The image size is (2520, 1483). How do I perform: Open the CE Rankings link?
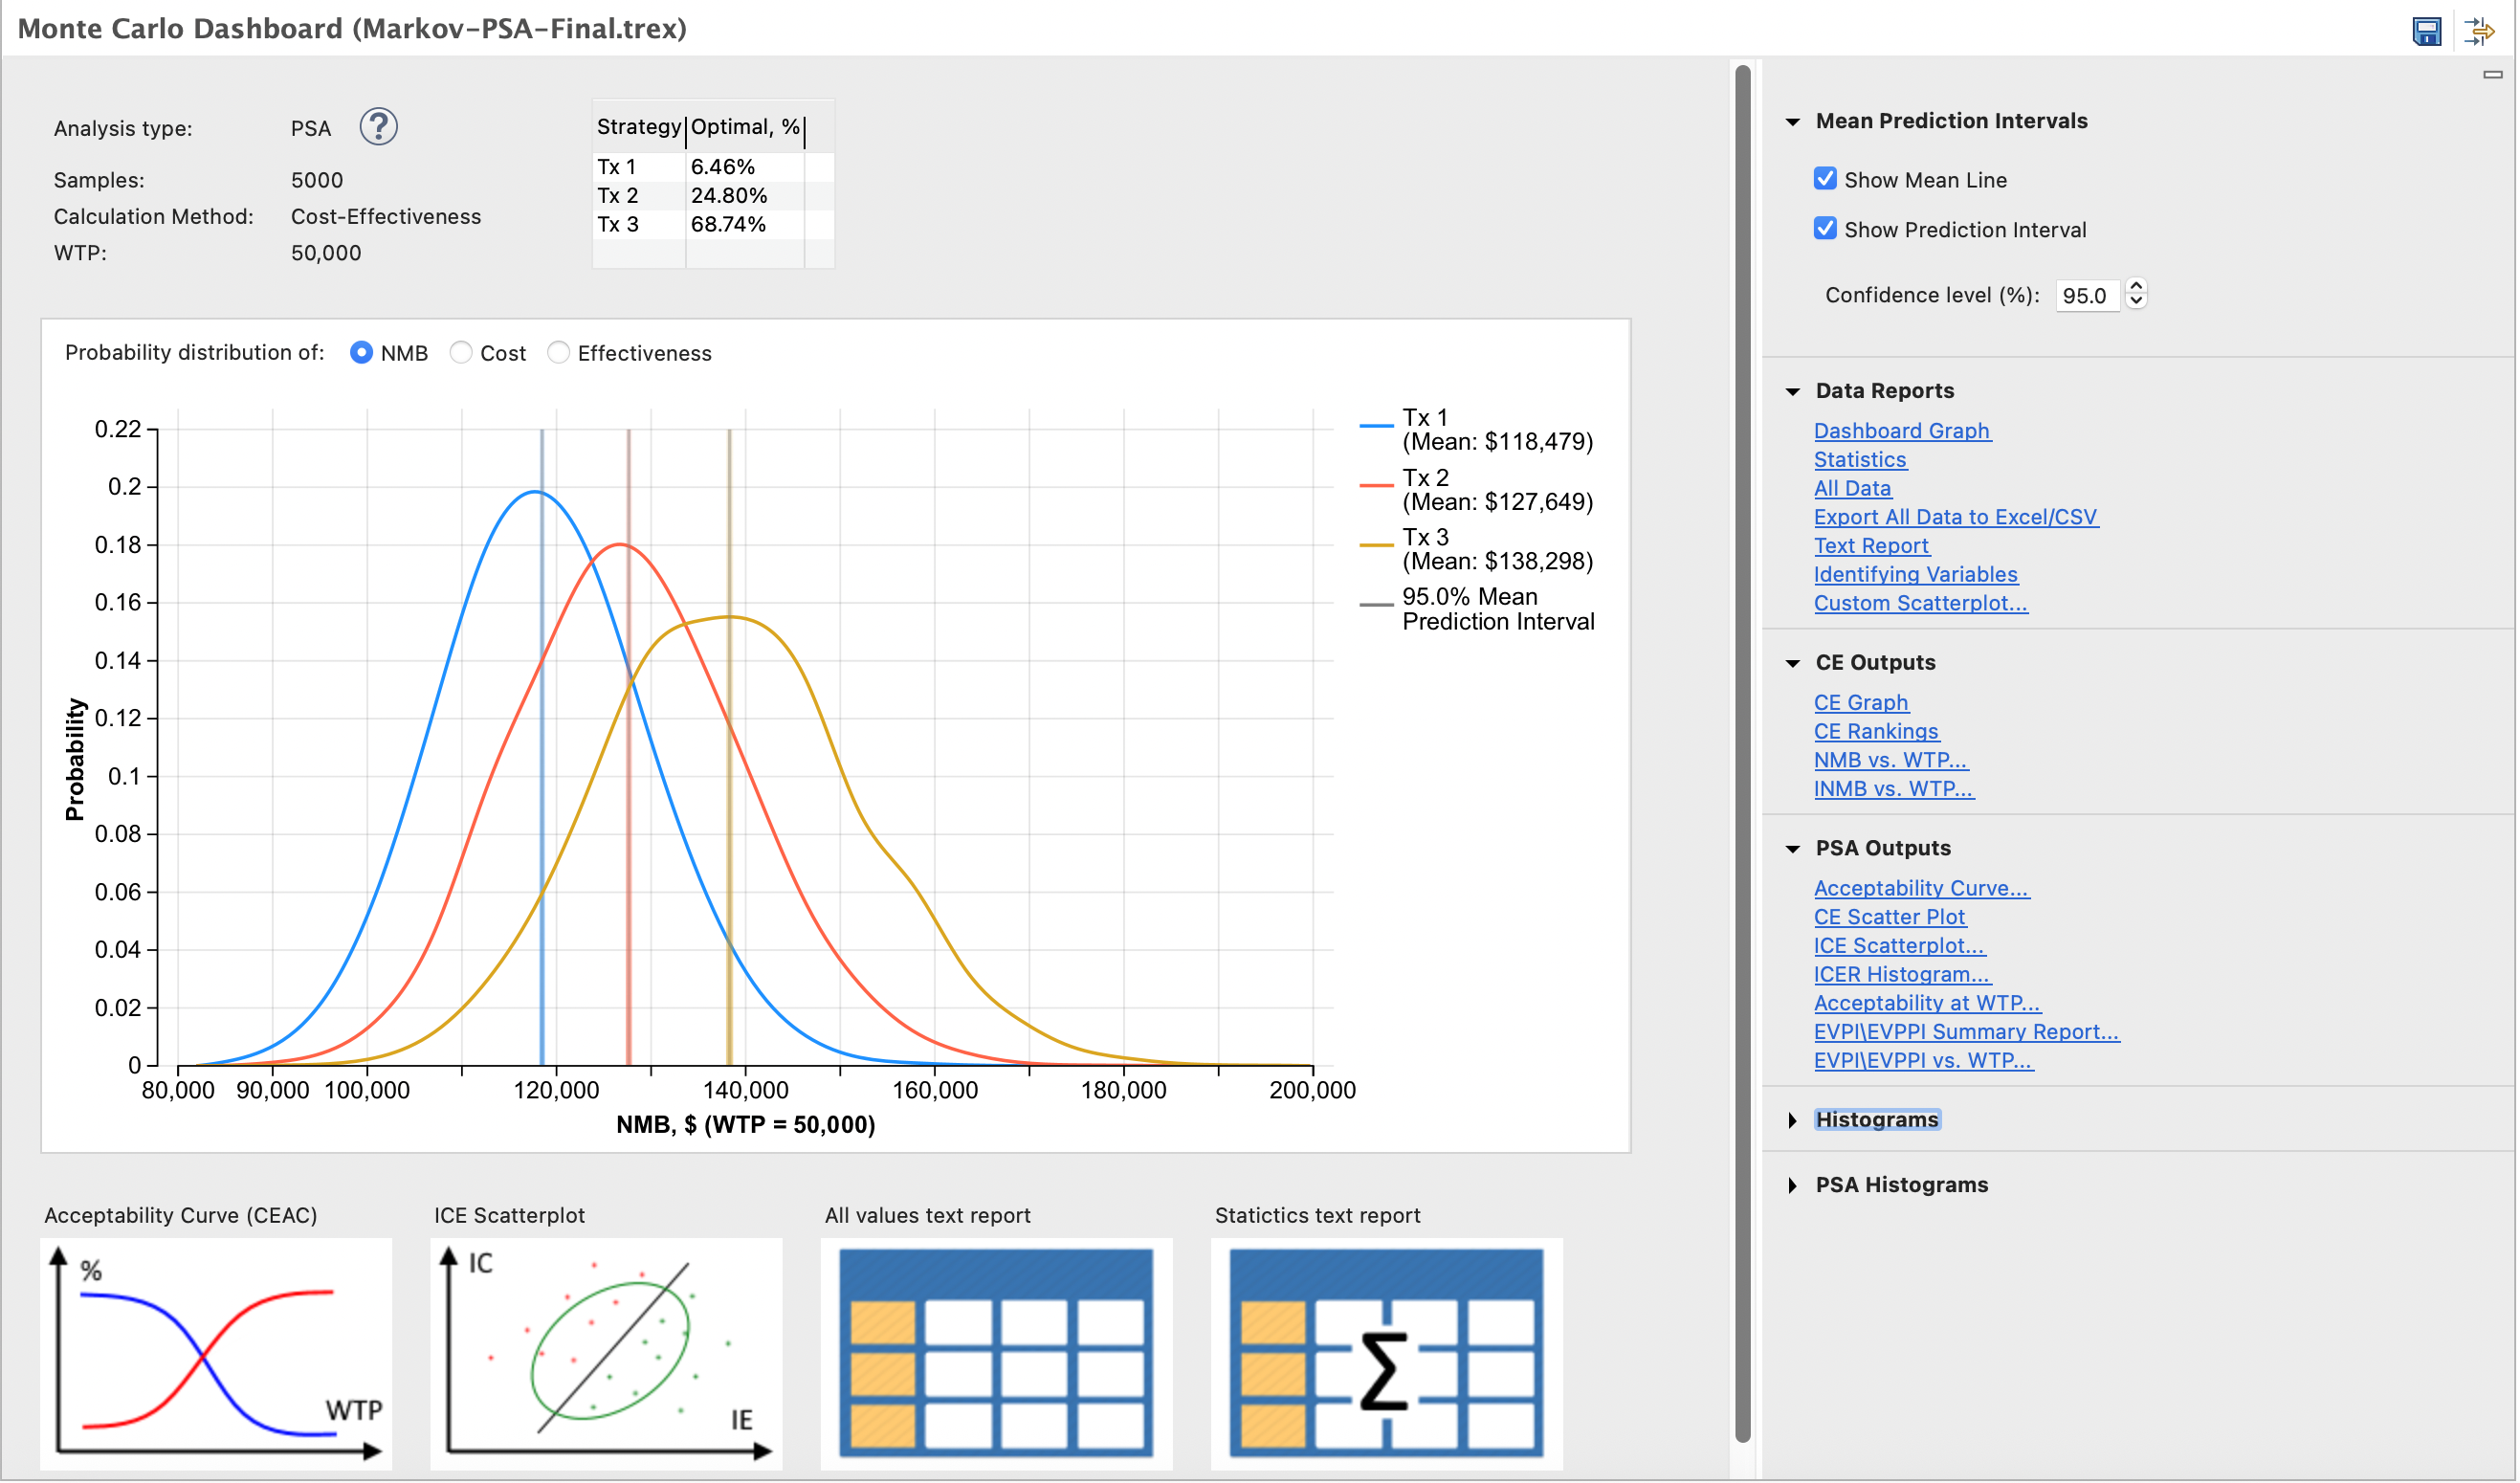pyautogui.click(x=1876, y=732)
